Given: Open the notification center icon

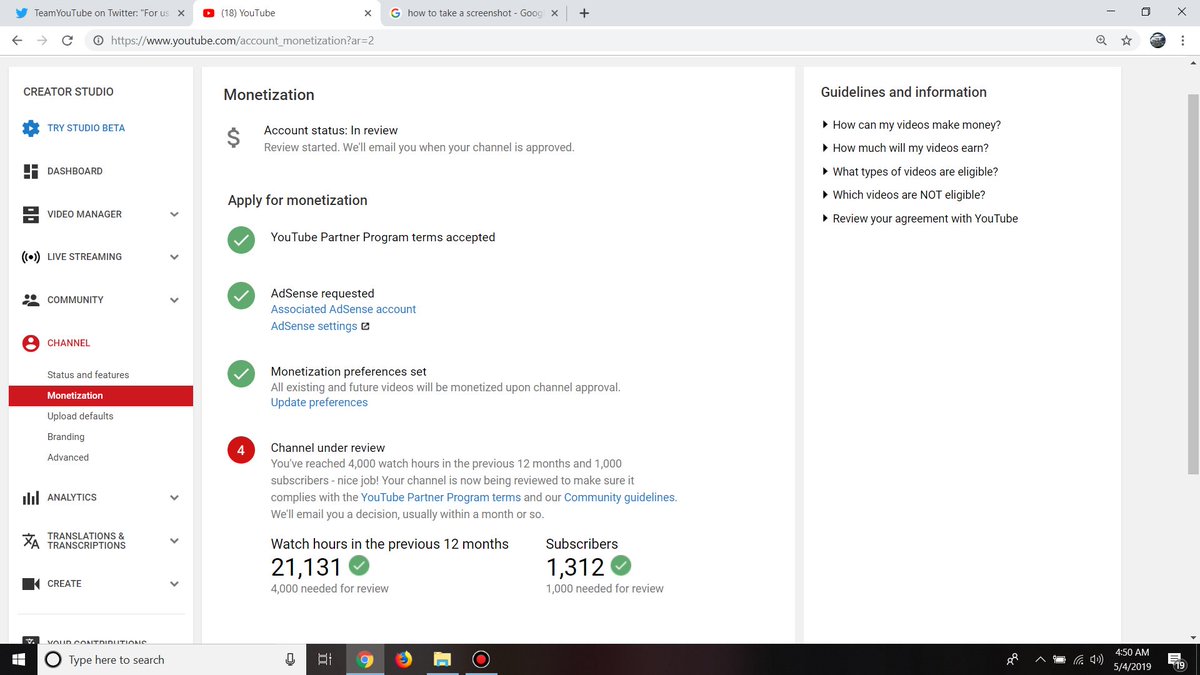Looking at the screenshot, I should click(1177, 660).
